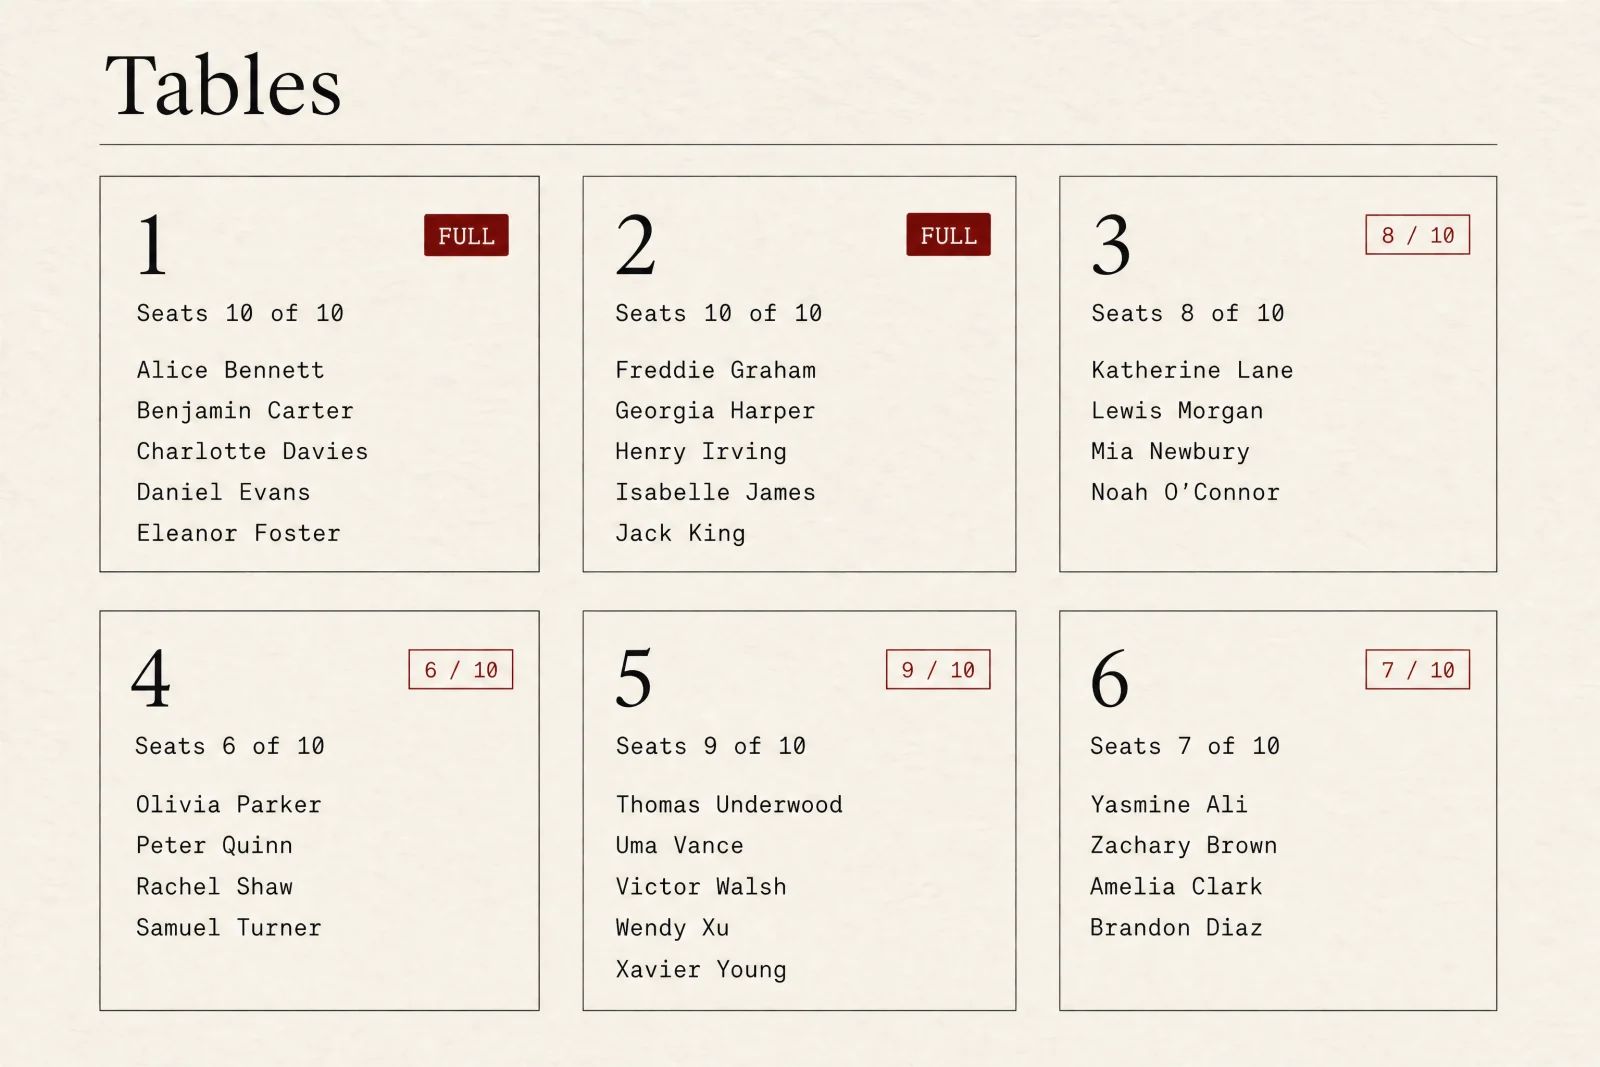Click guest Thomas Underwood
1600x1067 pixels.
tap(729, 804)
